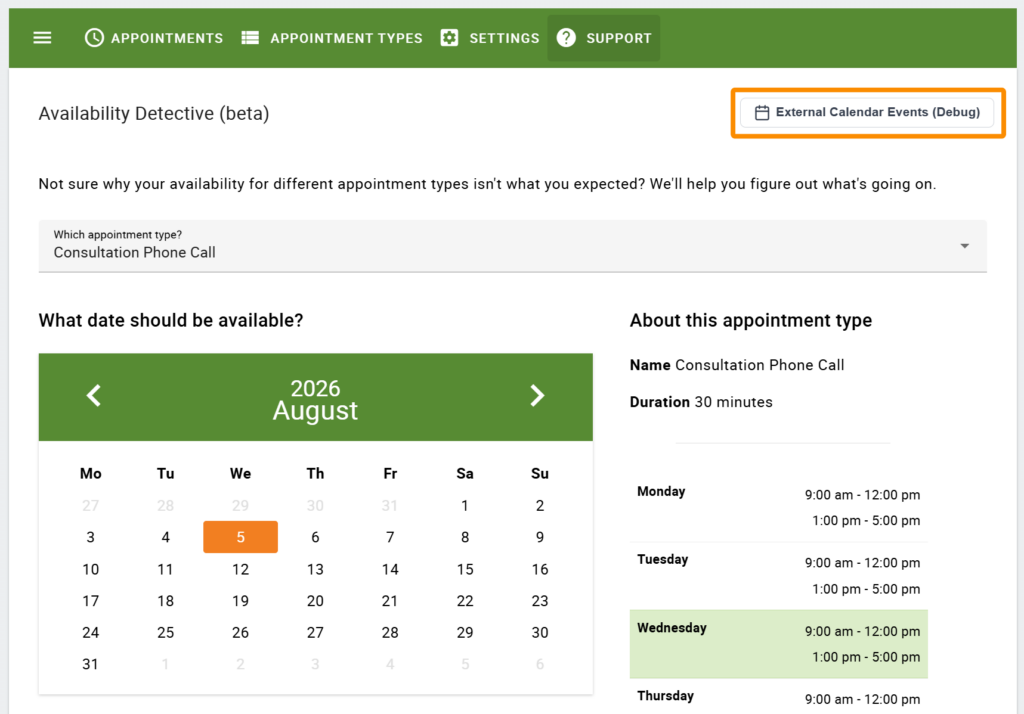Select August 10 on the calendar
This screenshot has width=1024, height=714.
[x=90, y=569]
